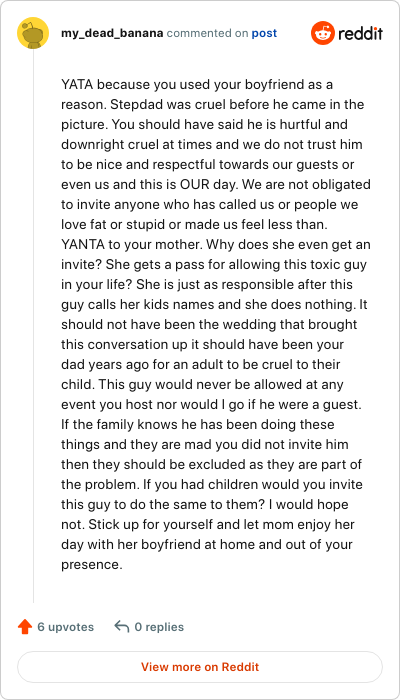400x700 pixels.
Task: Open the blue "post" link
Action: tap(264, 33)
